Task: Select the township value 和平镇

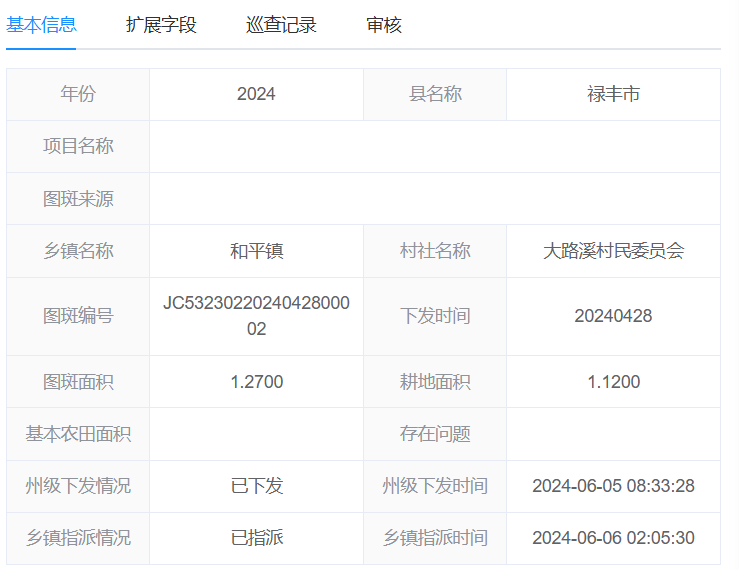Action: (x=256, y=251)
